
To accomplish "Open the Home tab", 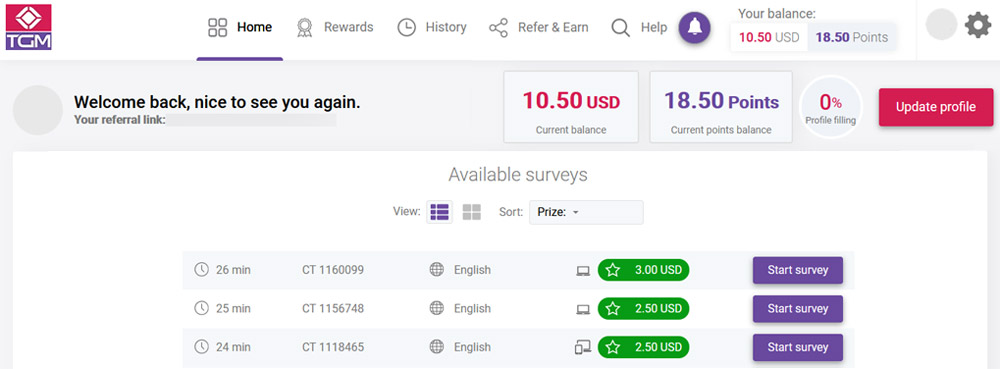I will [240, 27].
